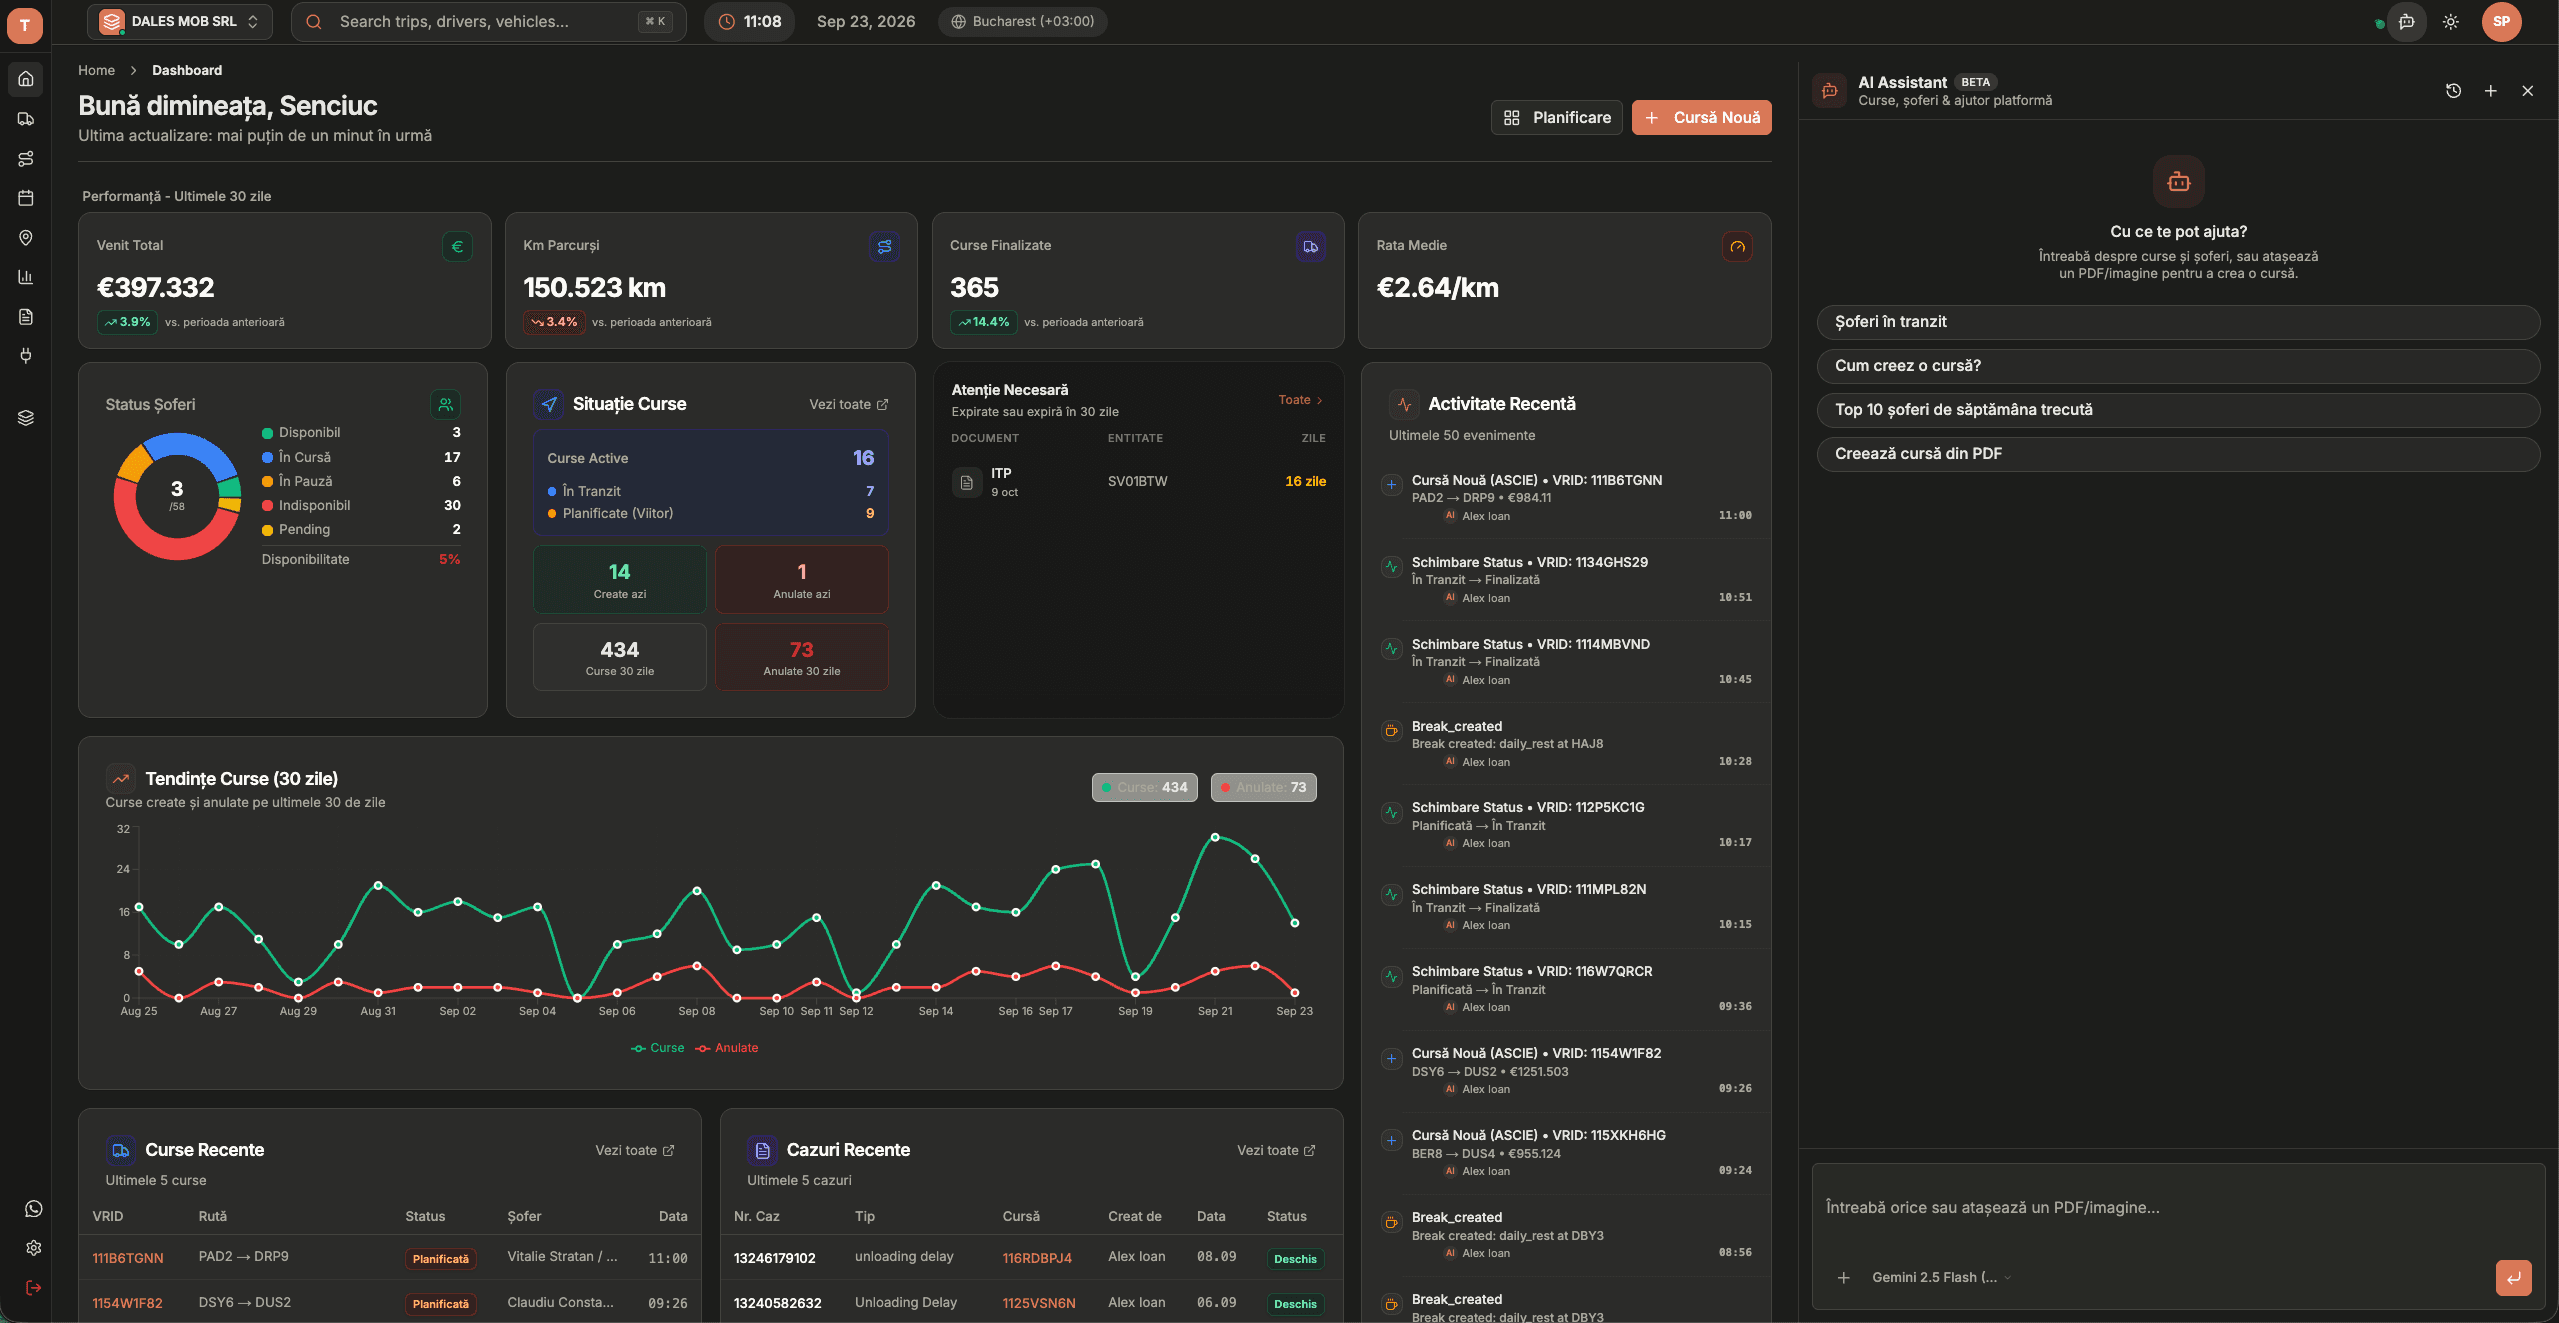Open the layers icon in sidebar
The height and width of the screenshot is (1323, 2559).
26,418
